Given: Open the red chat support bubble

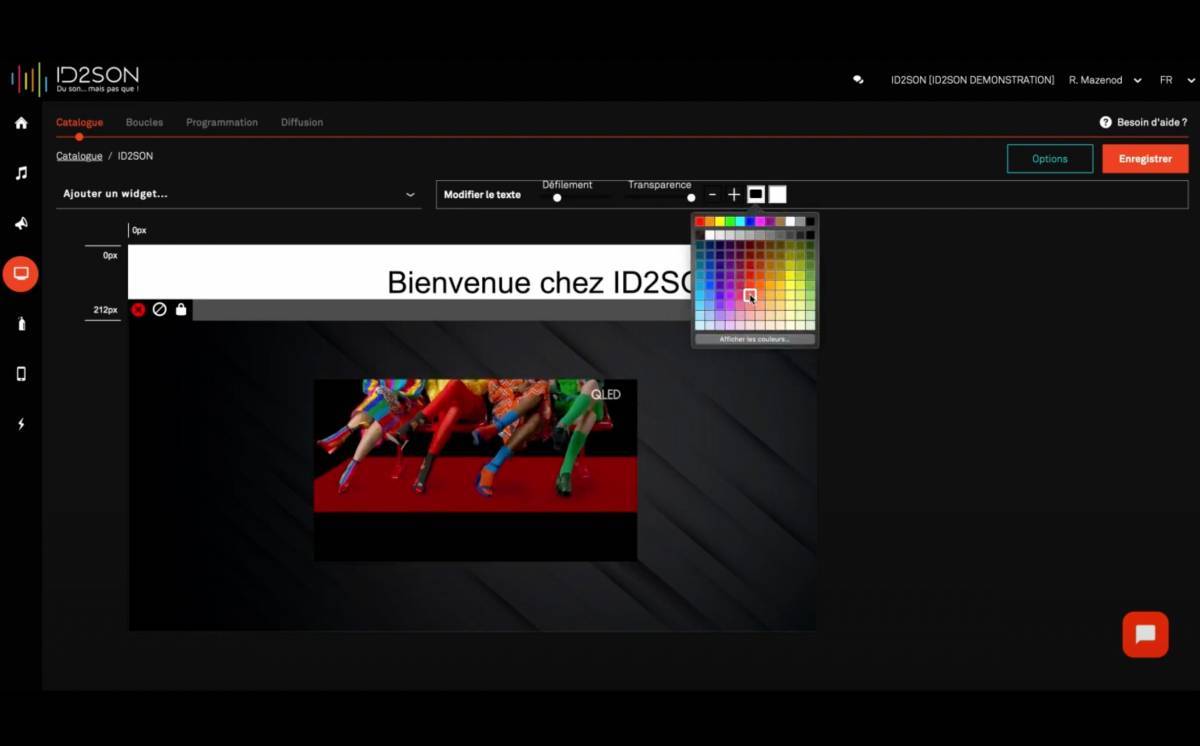Looking at the screenshot, I should pos(1145,634).
